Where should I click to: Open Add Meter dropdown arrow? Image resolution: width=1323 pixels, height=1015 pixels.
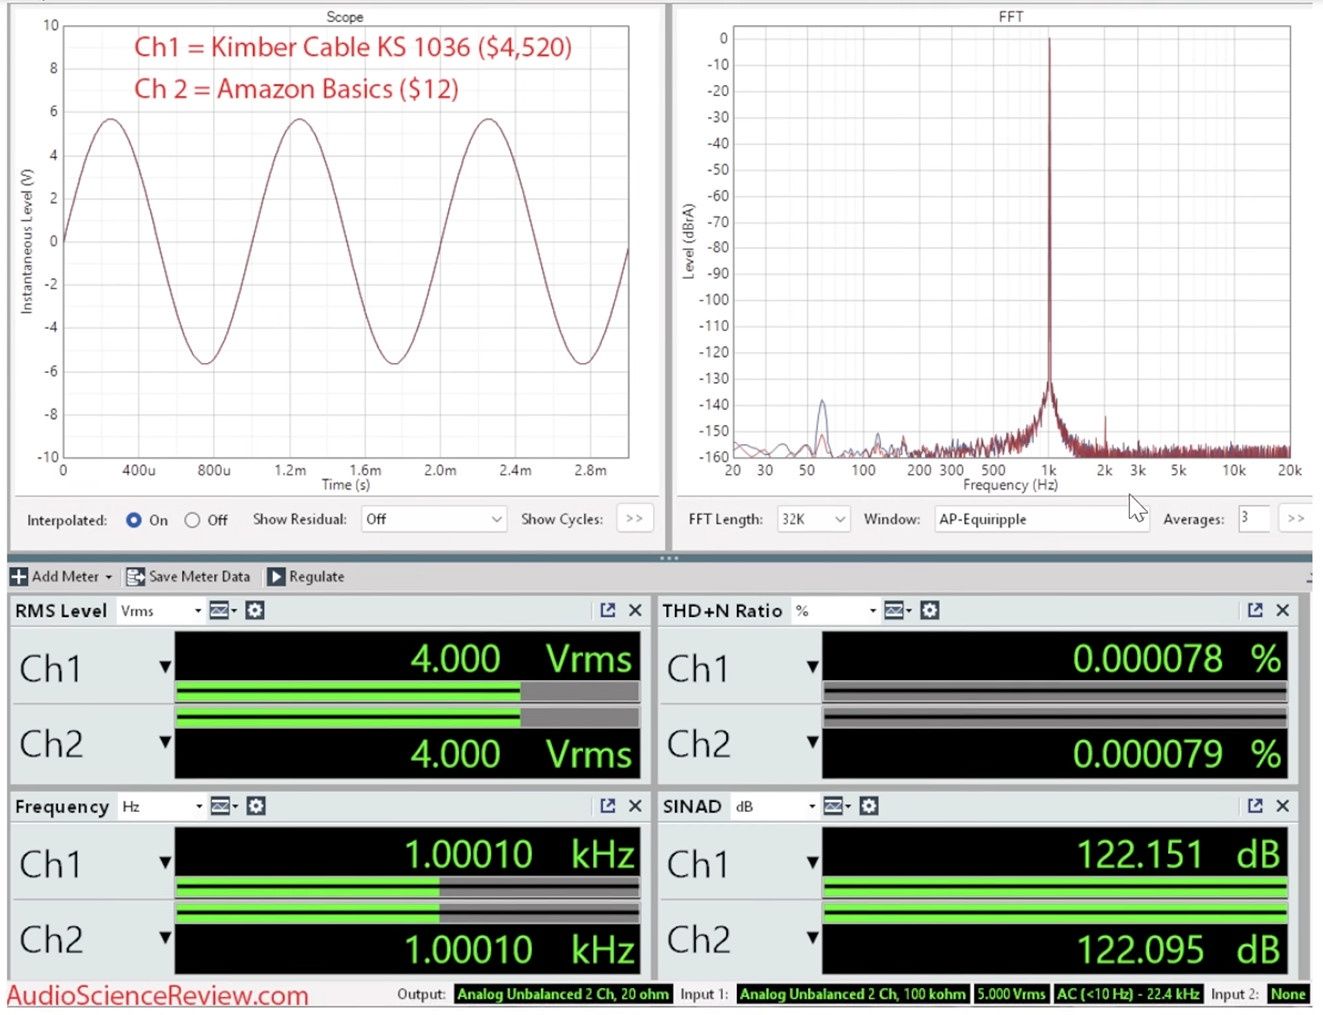[x=109, y=577]
